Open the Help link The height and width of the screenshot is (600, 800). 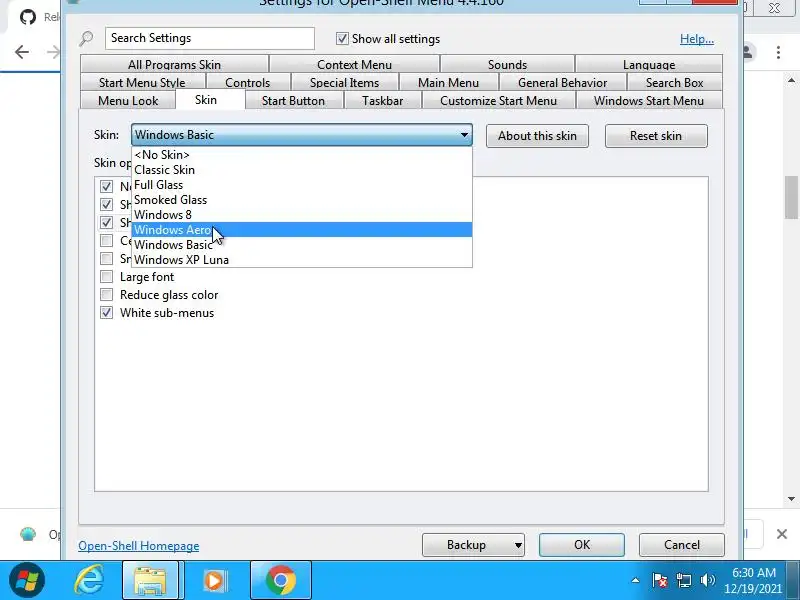pyautogui.click(x=697, y=39)
